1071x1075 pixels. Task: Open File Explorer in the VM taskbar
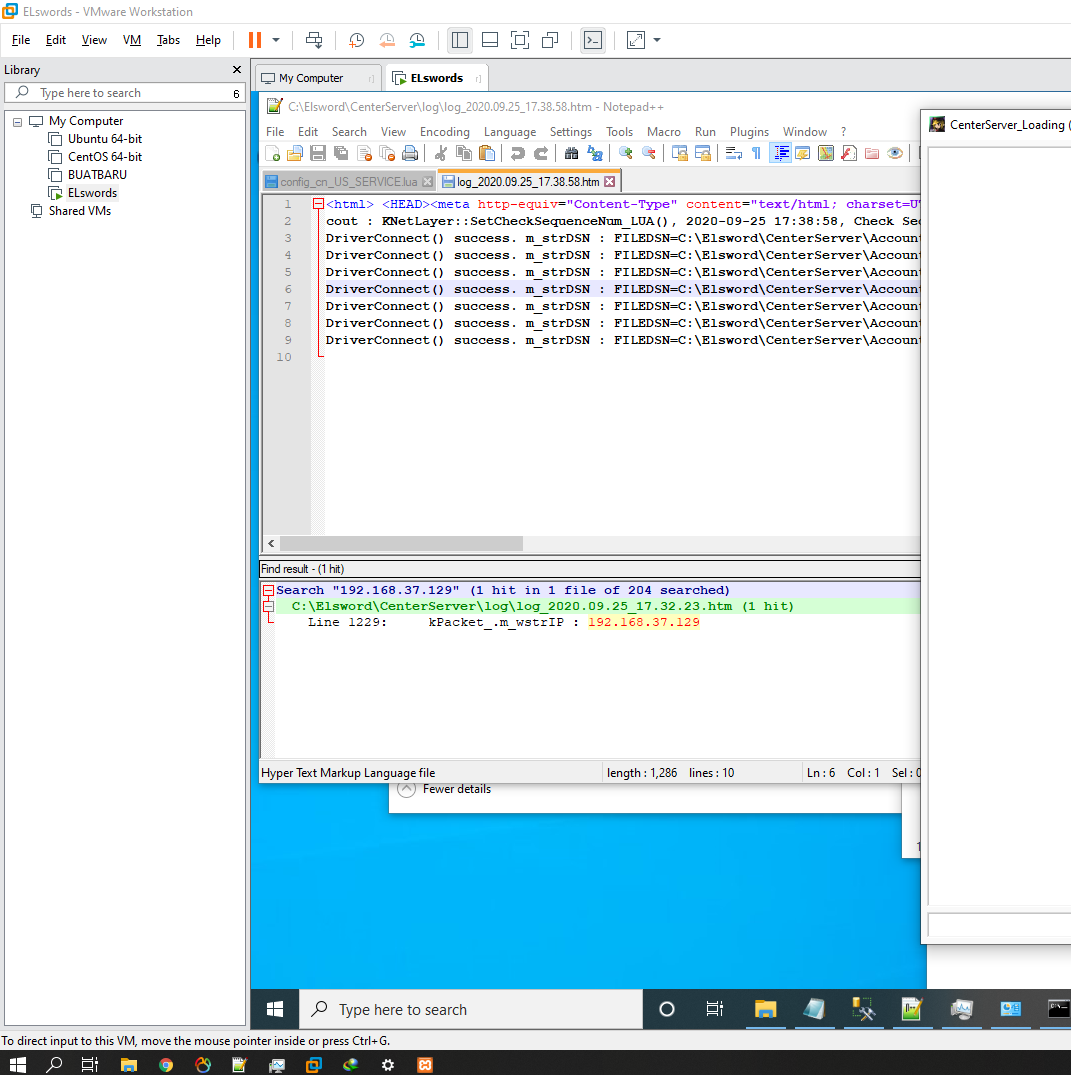pyautogui.click(x=765, y=1009)
